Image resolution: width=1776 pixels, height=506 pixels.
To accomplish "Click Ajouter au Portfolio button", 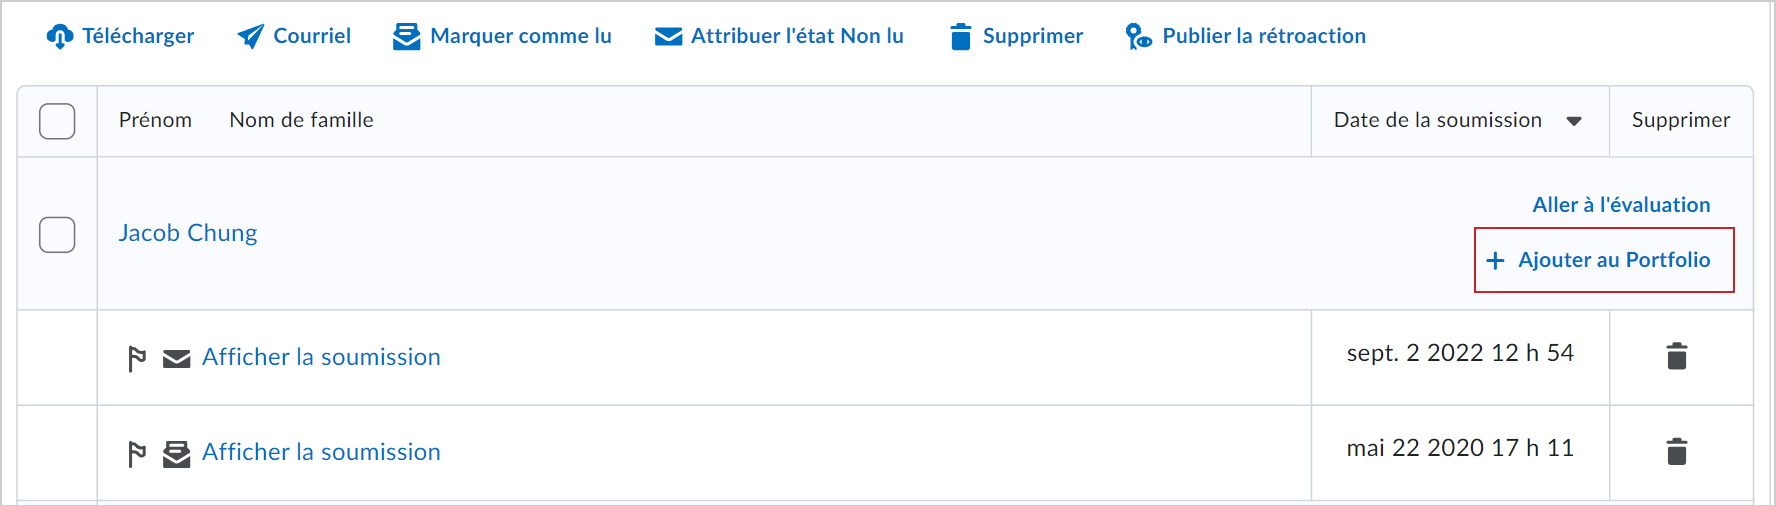I will pos(1604,260).
